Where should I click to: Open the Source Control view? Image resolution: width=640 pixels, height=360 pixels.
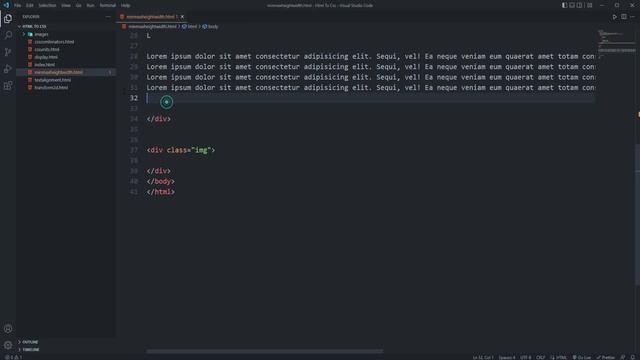click(x=8, y=52)
